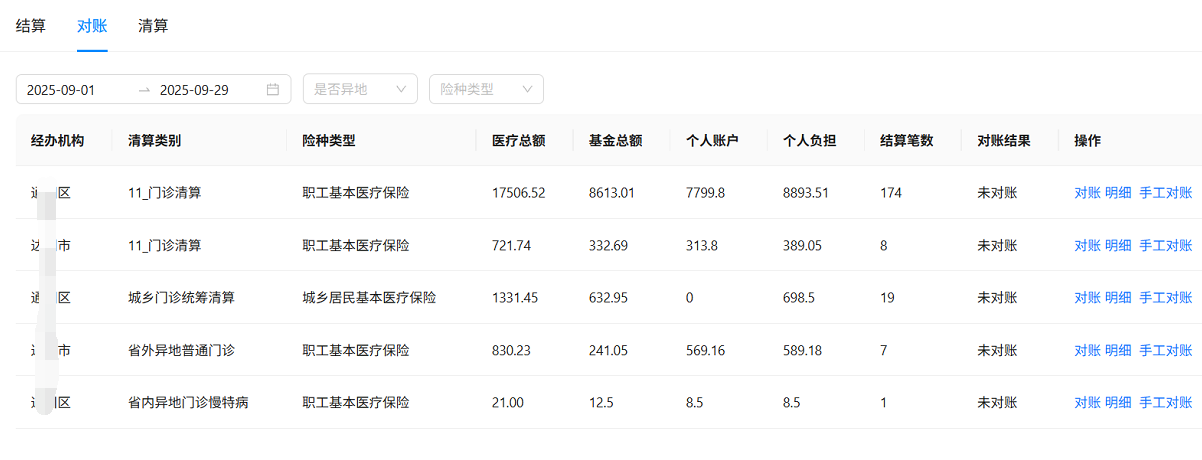Switch to the 结算 tab
This screenshot has width=1202, height=460.
point(31,26)
